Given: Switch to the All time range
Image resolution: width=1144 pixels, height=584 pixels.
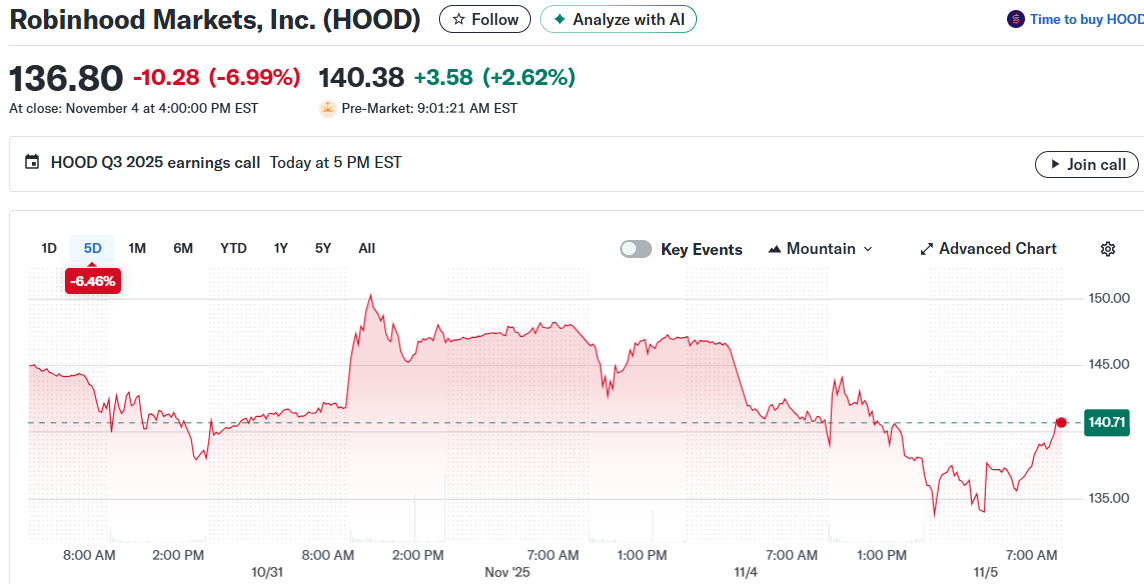Looking at the screenshot, I should 366,248.
